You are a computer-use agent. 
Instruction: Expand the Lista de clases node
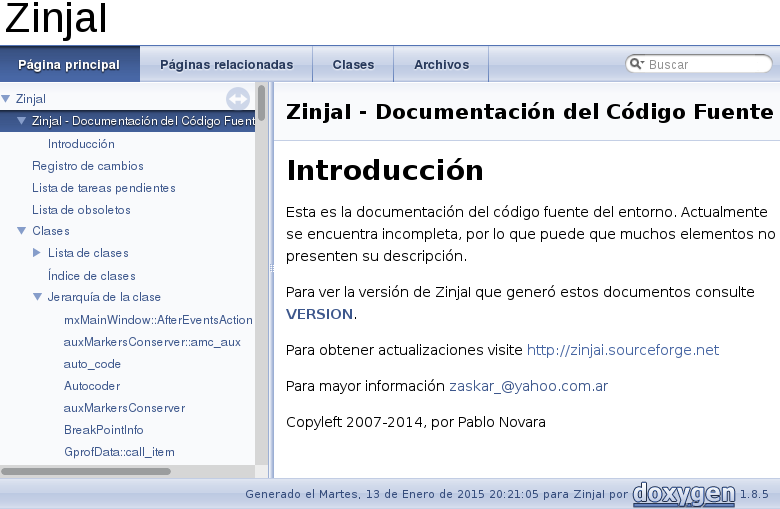(x=37, y=252)
